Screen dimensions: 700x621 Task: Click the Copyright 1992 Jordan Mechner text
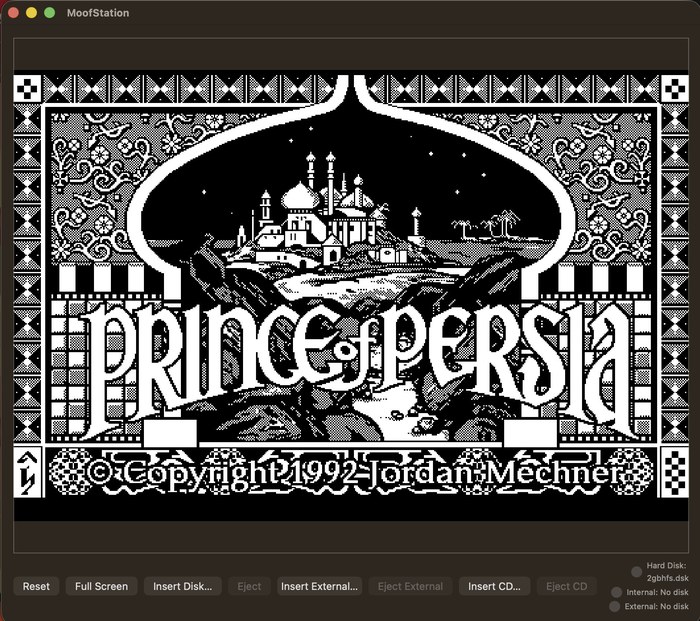(355, 473)
